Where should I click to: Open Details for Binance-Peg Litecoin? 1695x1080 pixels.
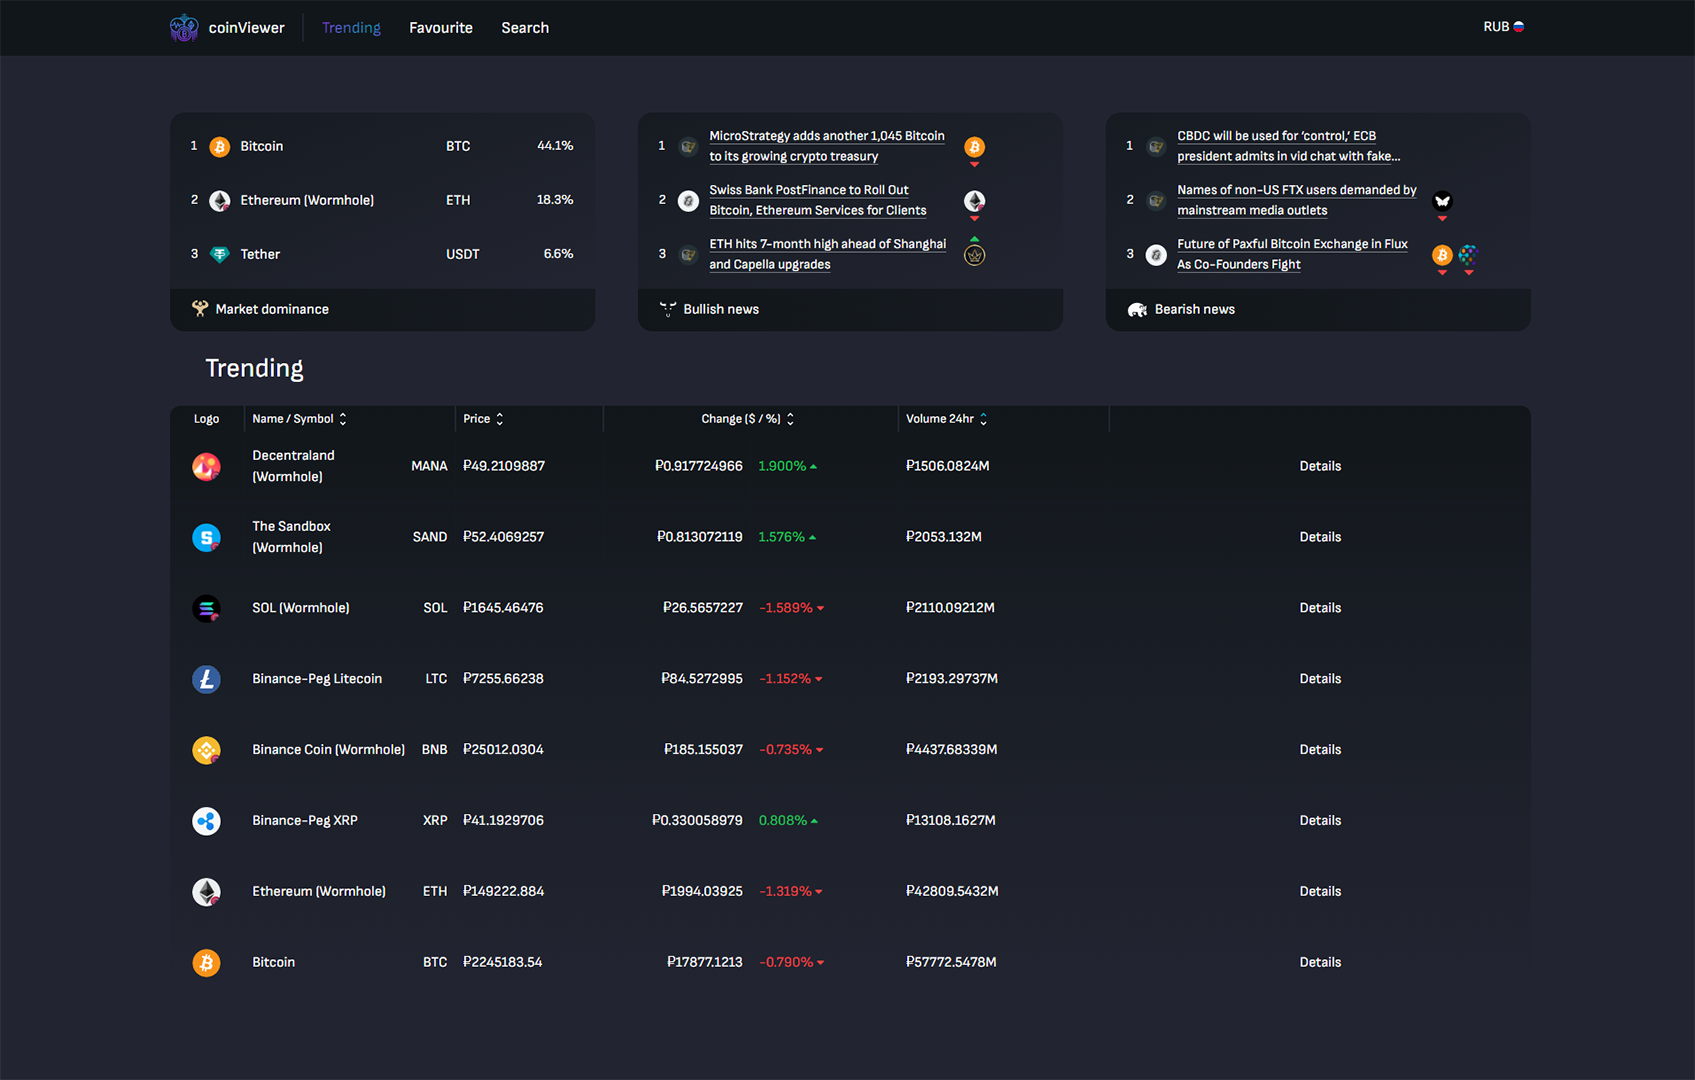pos(1320,679)
